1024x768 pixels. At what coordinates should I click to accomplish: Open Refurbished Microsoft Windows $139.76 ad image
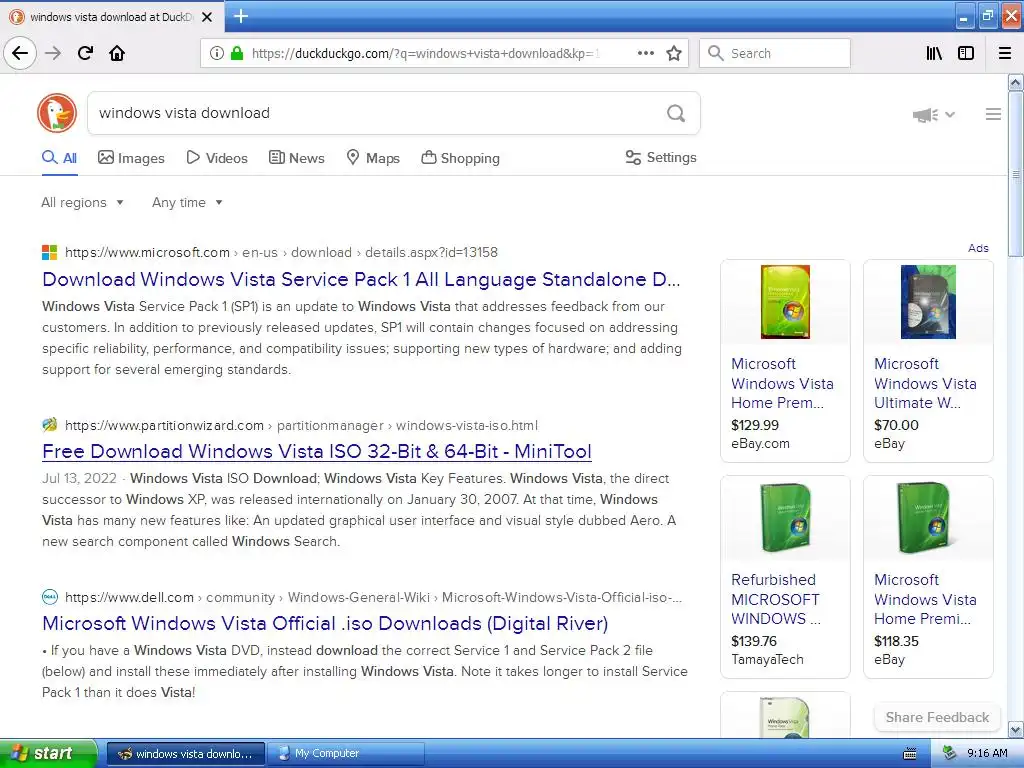785,518
